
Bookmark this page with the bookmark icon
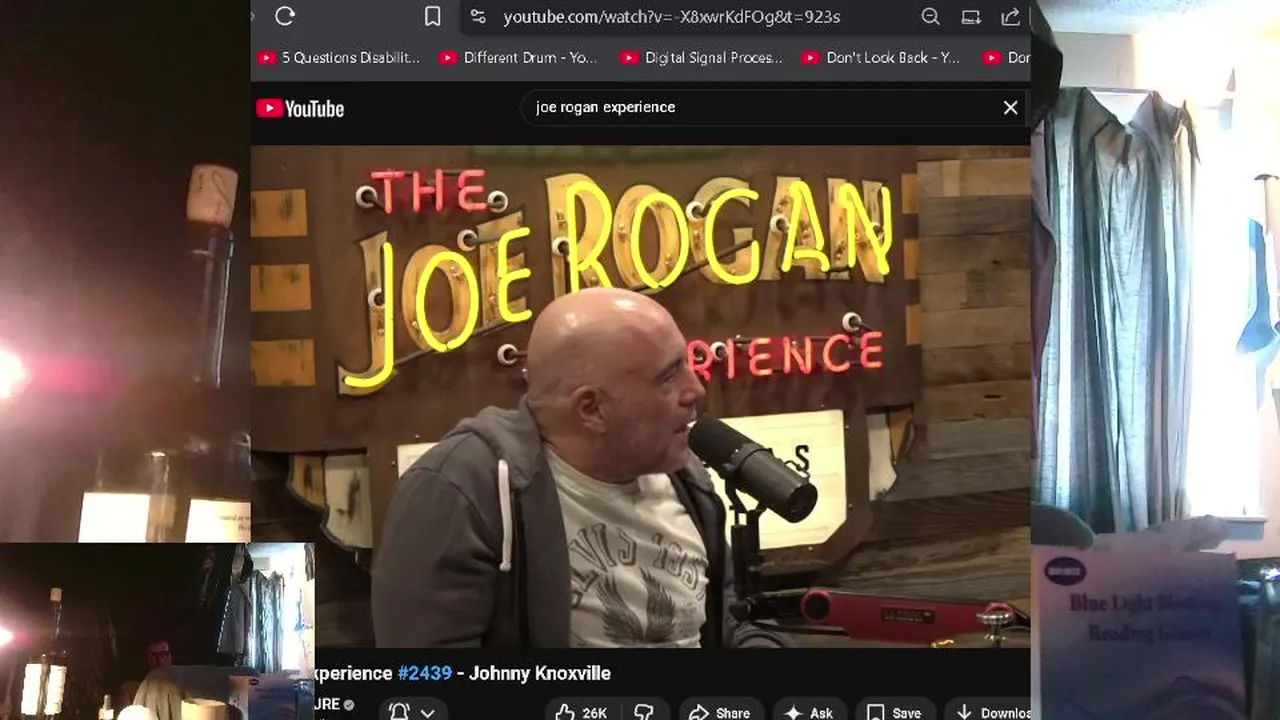tap(432, 16)
